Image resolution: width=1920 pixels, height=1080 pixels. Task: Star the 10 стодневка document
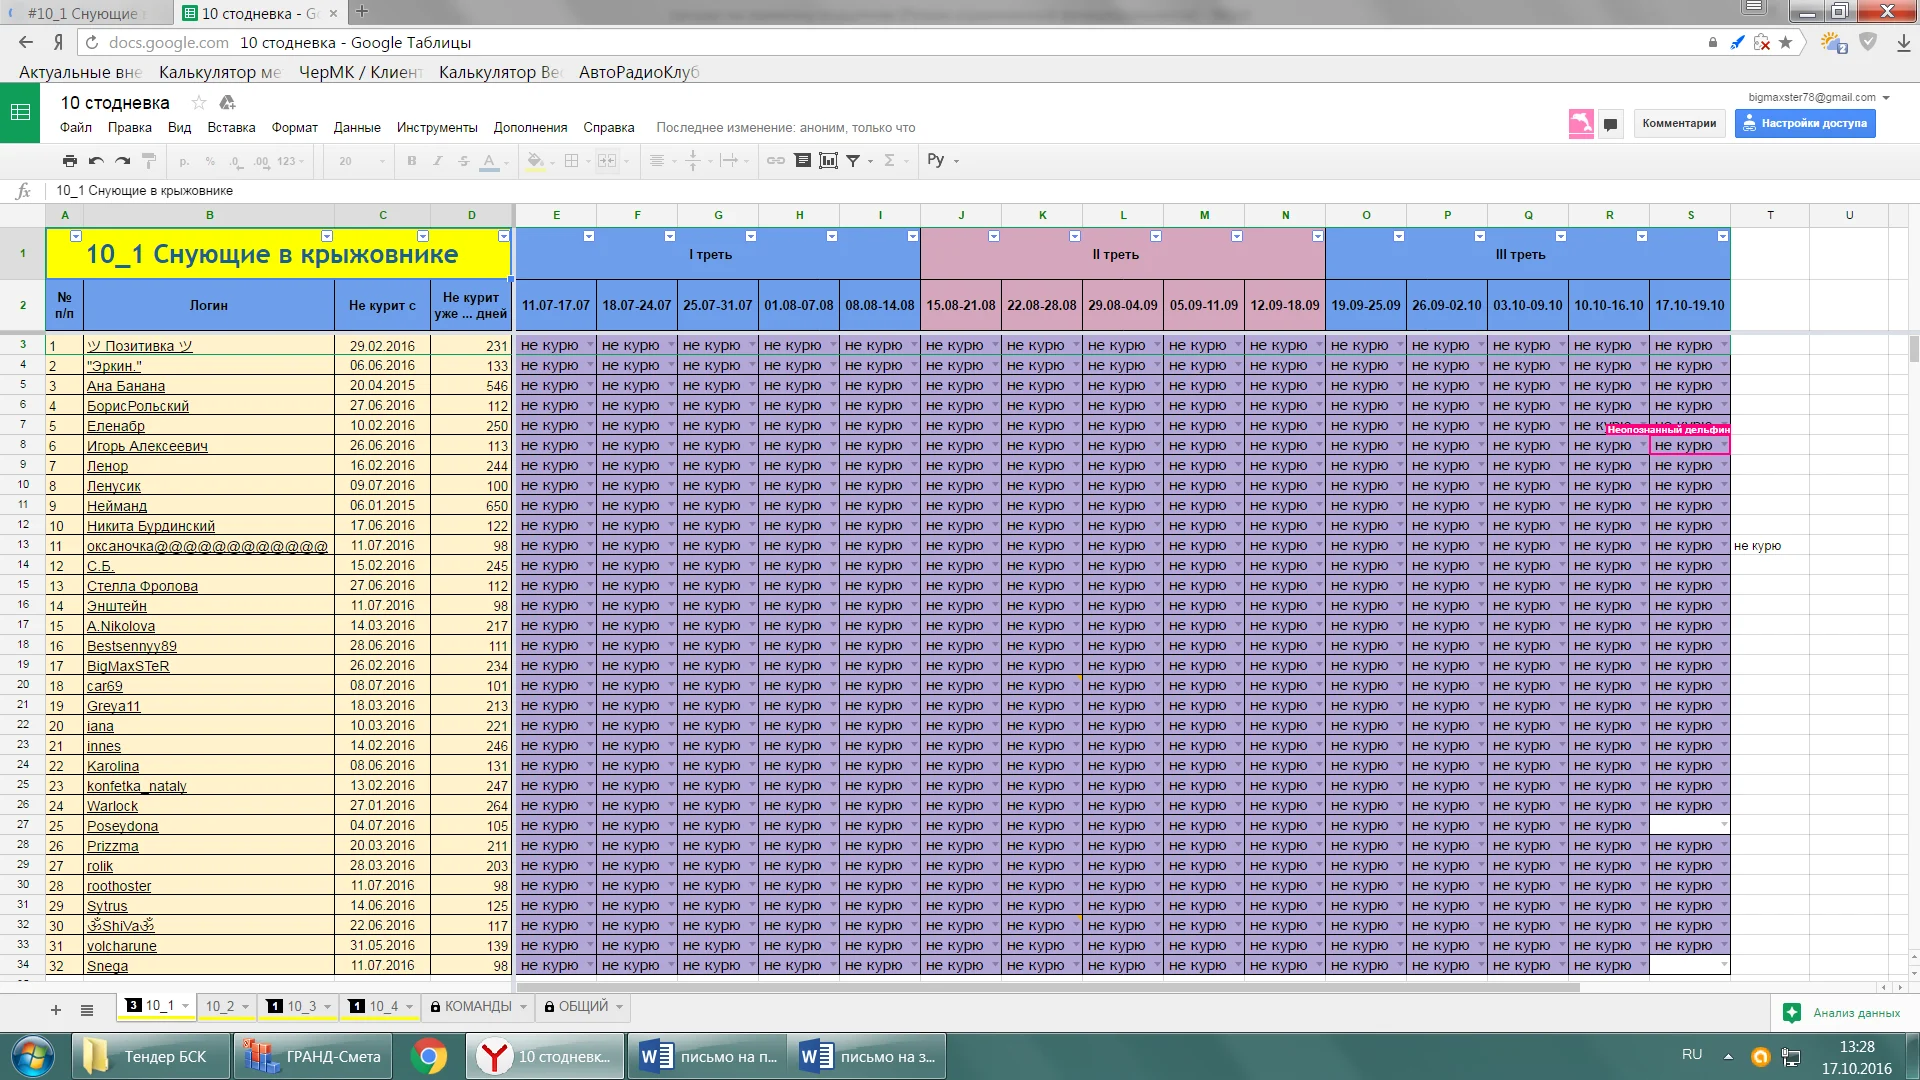coord(199,103)
